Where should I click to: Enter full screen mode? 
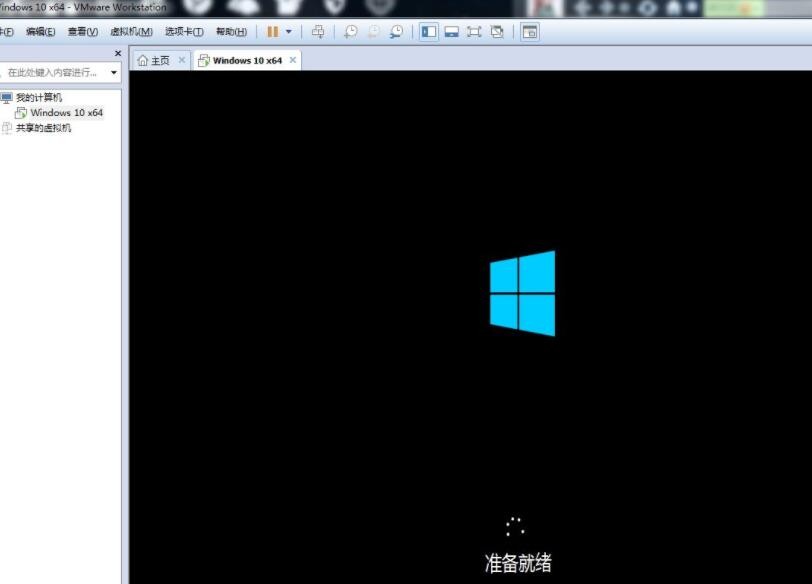tap(474, 32)
